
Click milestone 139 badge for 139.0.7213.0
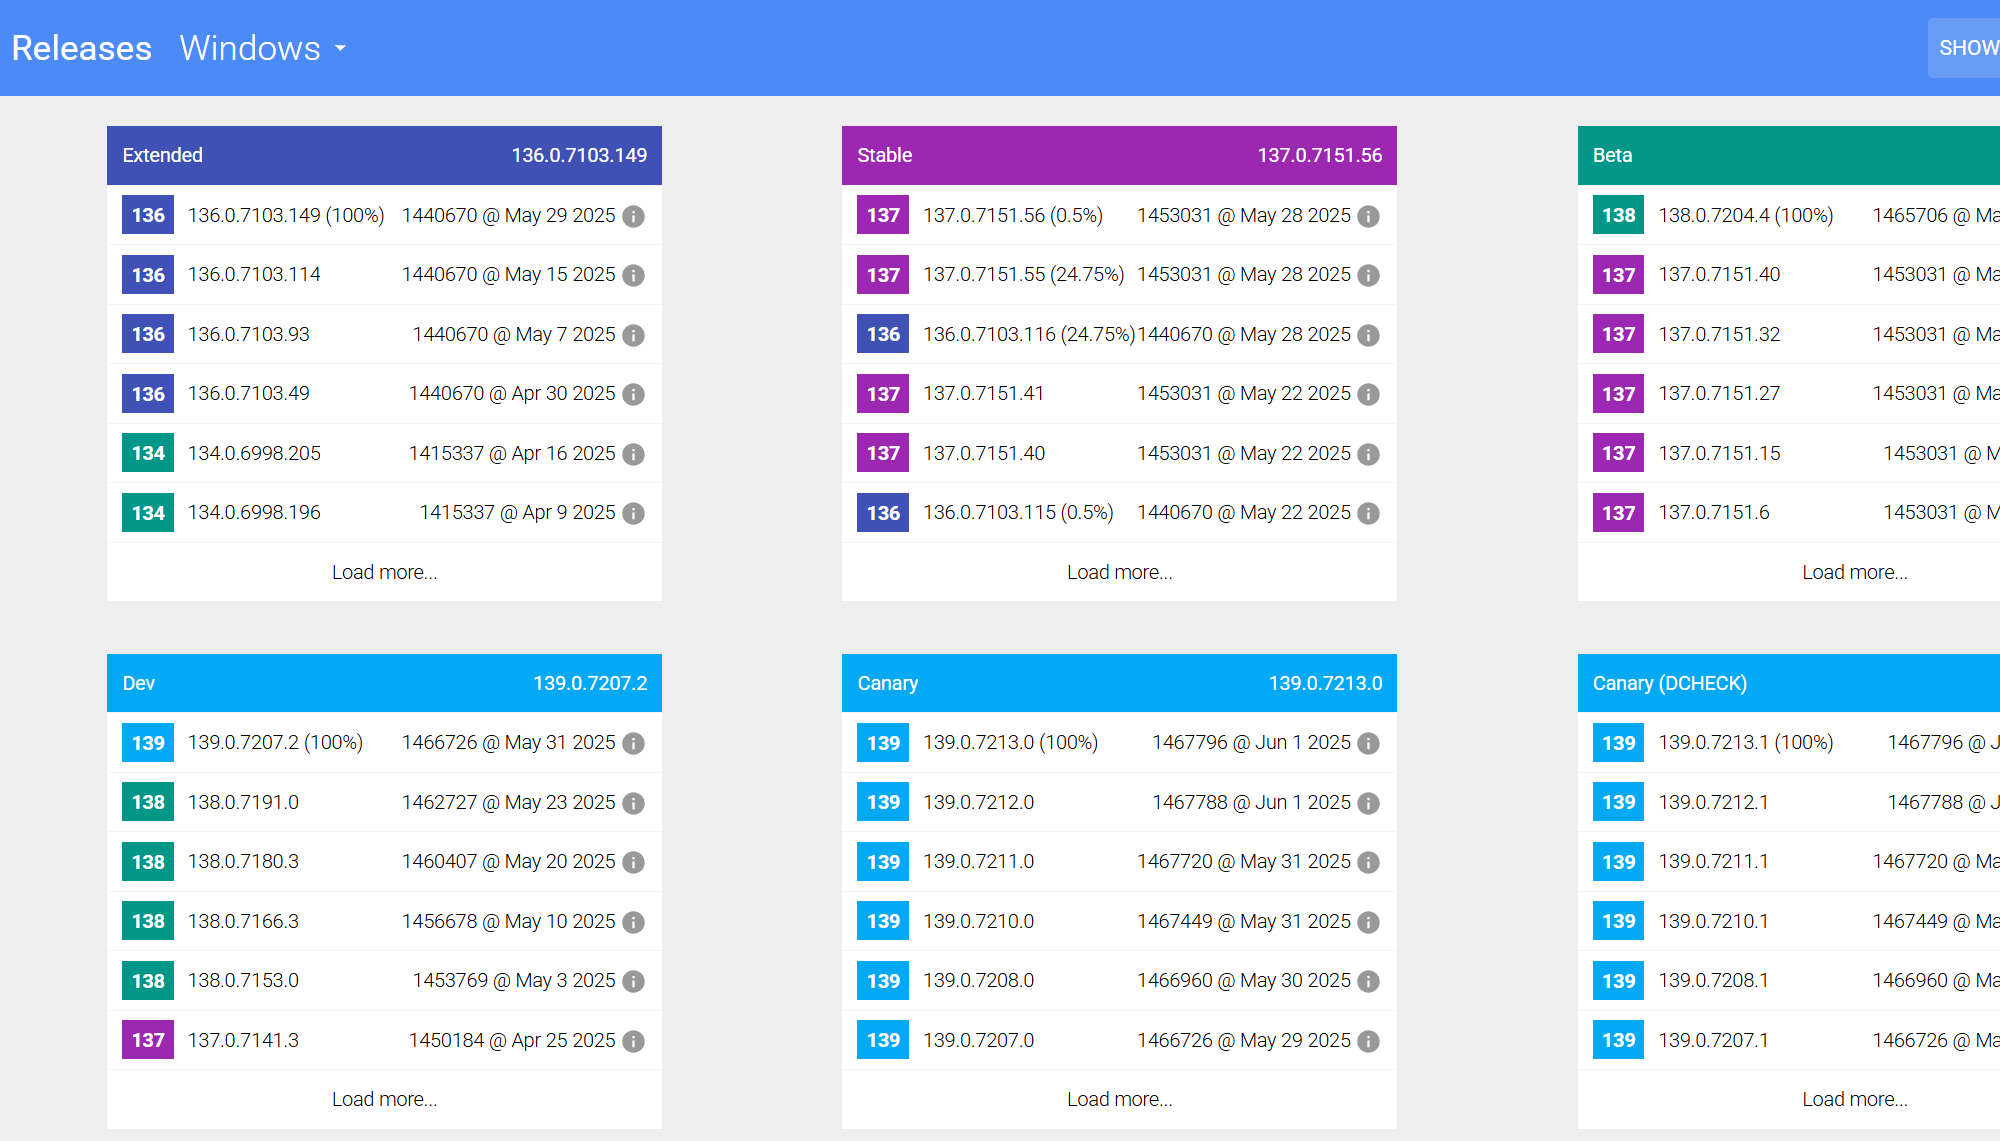click(x=883, y=743)
